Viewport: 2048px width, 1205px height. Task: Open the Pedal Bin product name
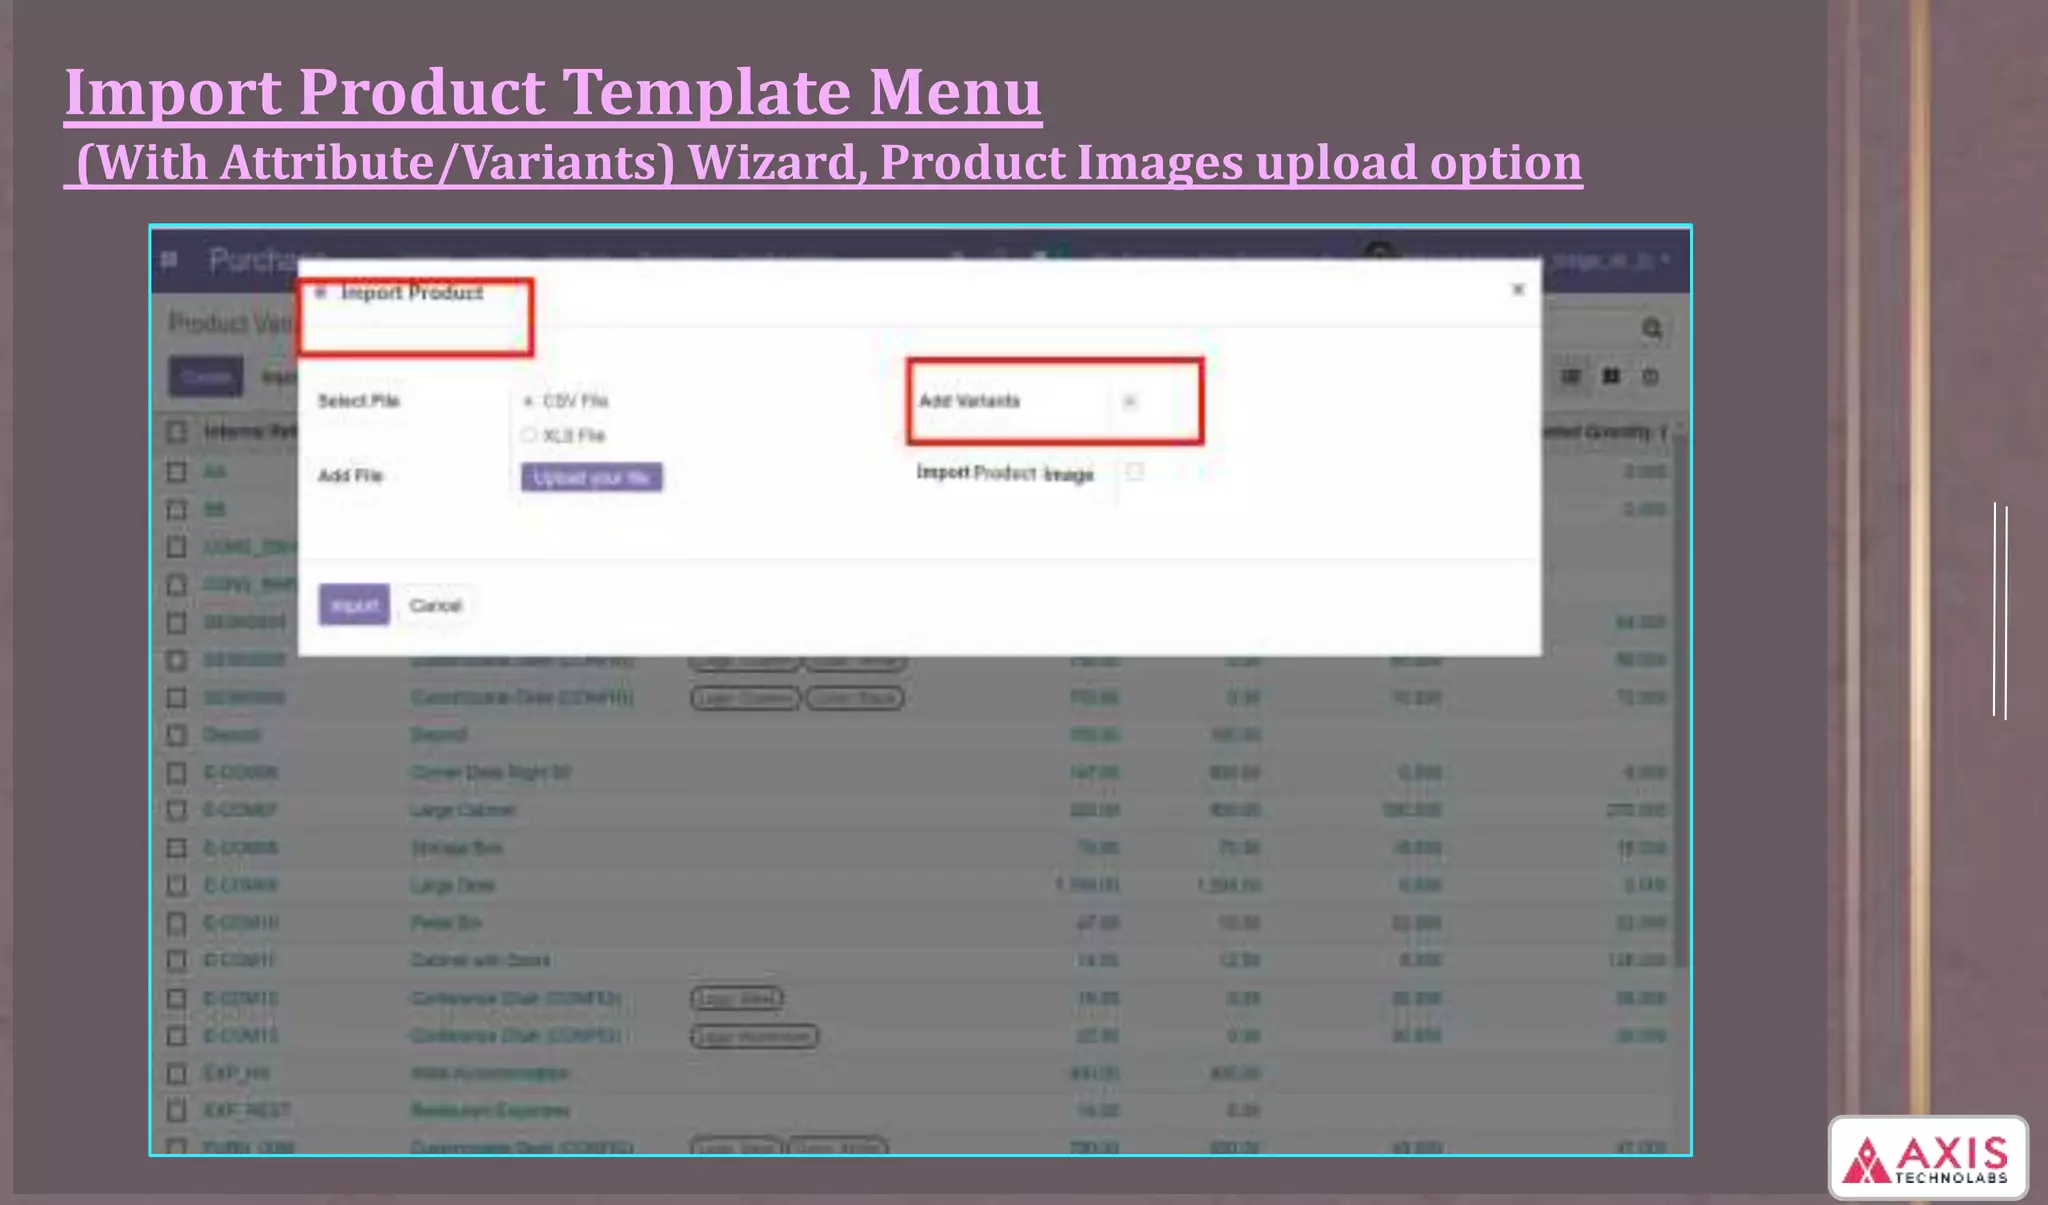click(446, 923)
